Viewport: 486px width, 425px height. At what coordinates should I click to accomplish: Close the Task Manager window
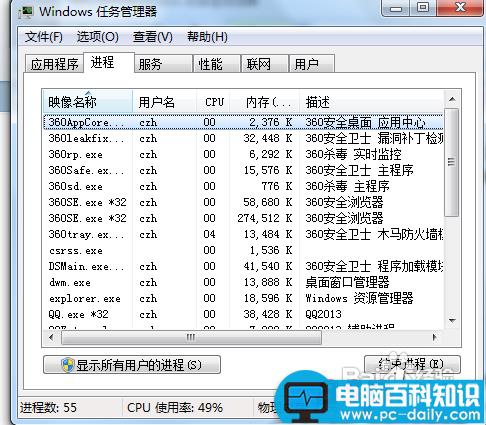click(460, 8)
